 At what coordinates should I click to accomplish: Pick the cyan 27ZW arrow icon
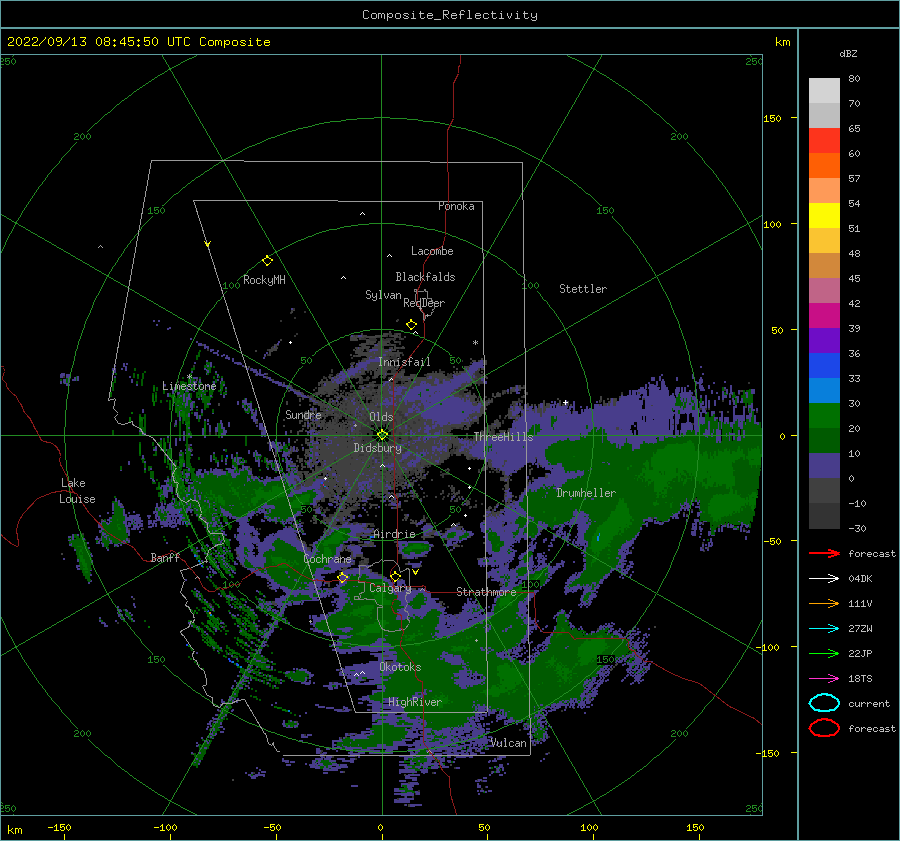824,629
